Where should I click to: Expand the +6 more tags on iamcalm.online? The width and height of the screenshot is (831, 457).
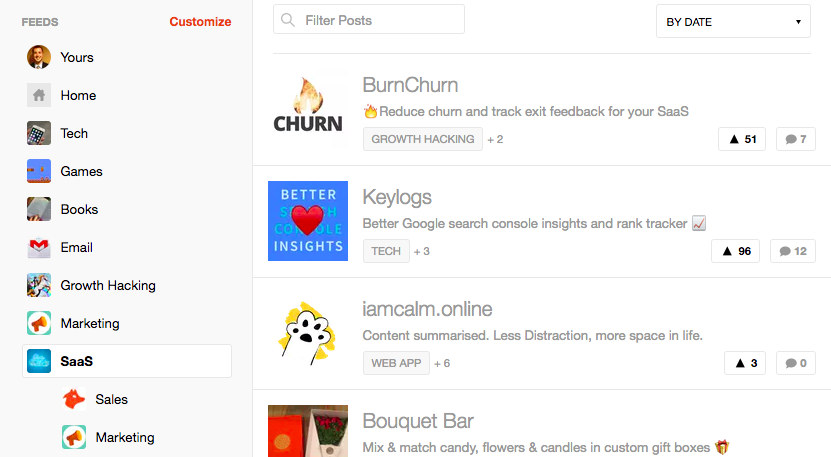click(x=442, y=363)
